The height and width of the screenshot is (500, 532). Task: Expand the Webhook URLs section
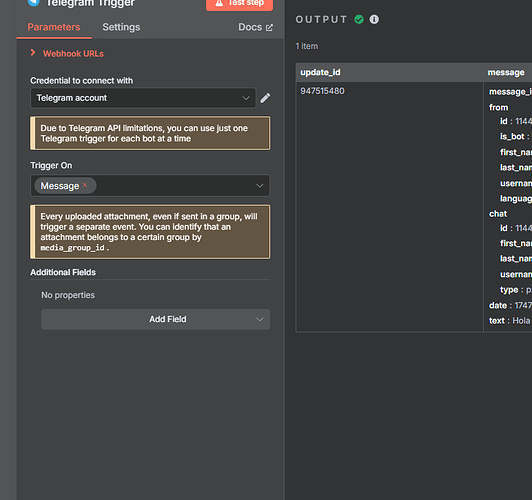(x=33, y=53)
